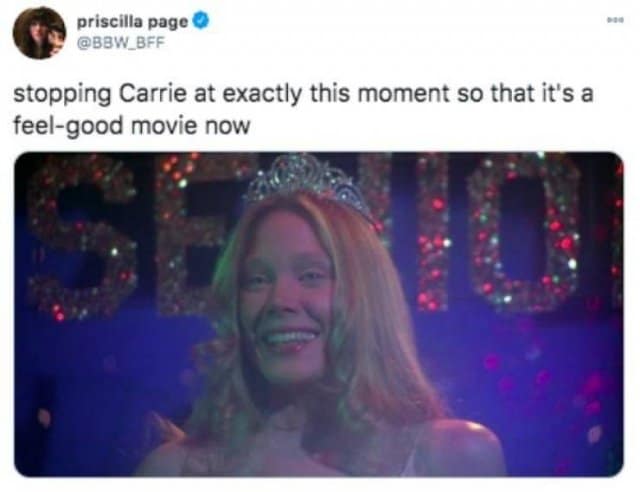Click the tiara in the tweet photo

[305, 178]
